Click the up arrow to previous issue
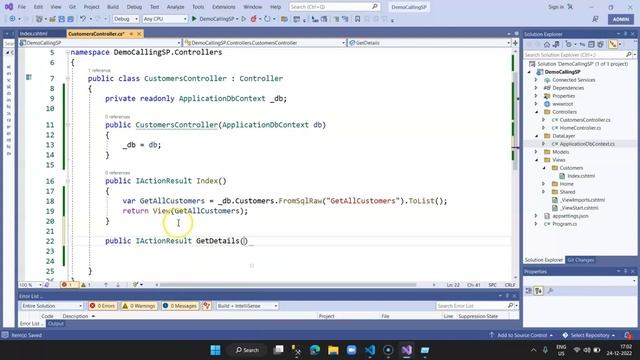Viewport: 640px width, 360px height. point(106,284)
